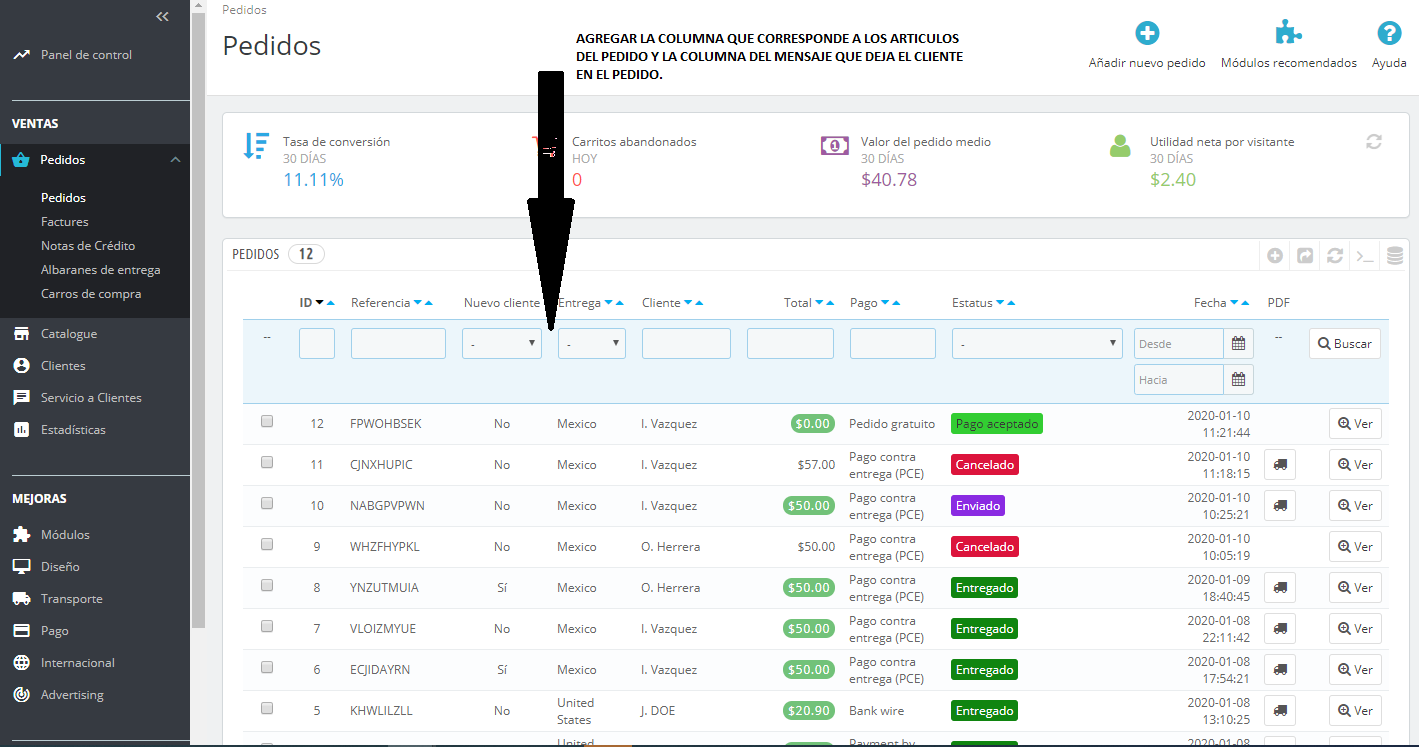The image size is (1419, 747).
Task: Open the Estatus filter dropdown
Action: pyautogui.click(x=1037, y=344)
